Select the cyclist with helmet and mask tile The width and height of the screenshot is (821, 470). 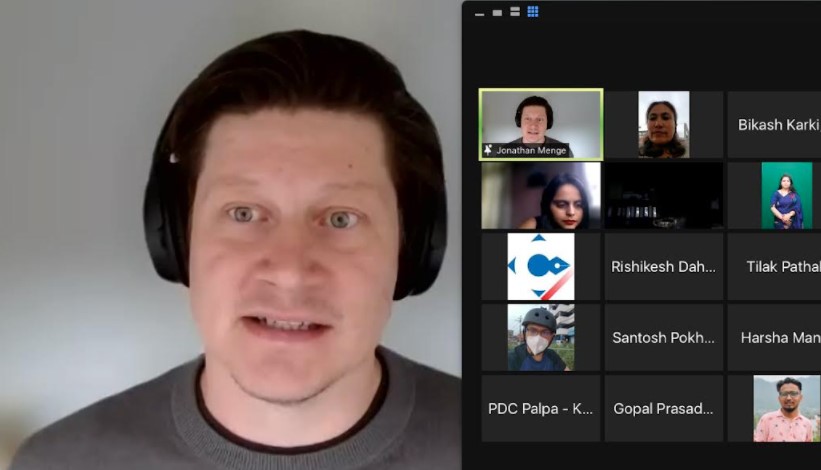pyautogui.click(x=541, y=338)
